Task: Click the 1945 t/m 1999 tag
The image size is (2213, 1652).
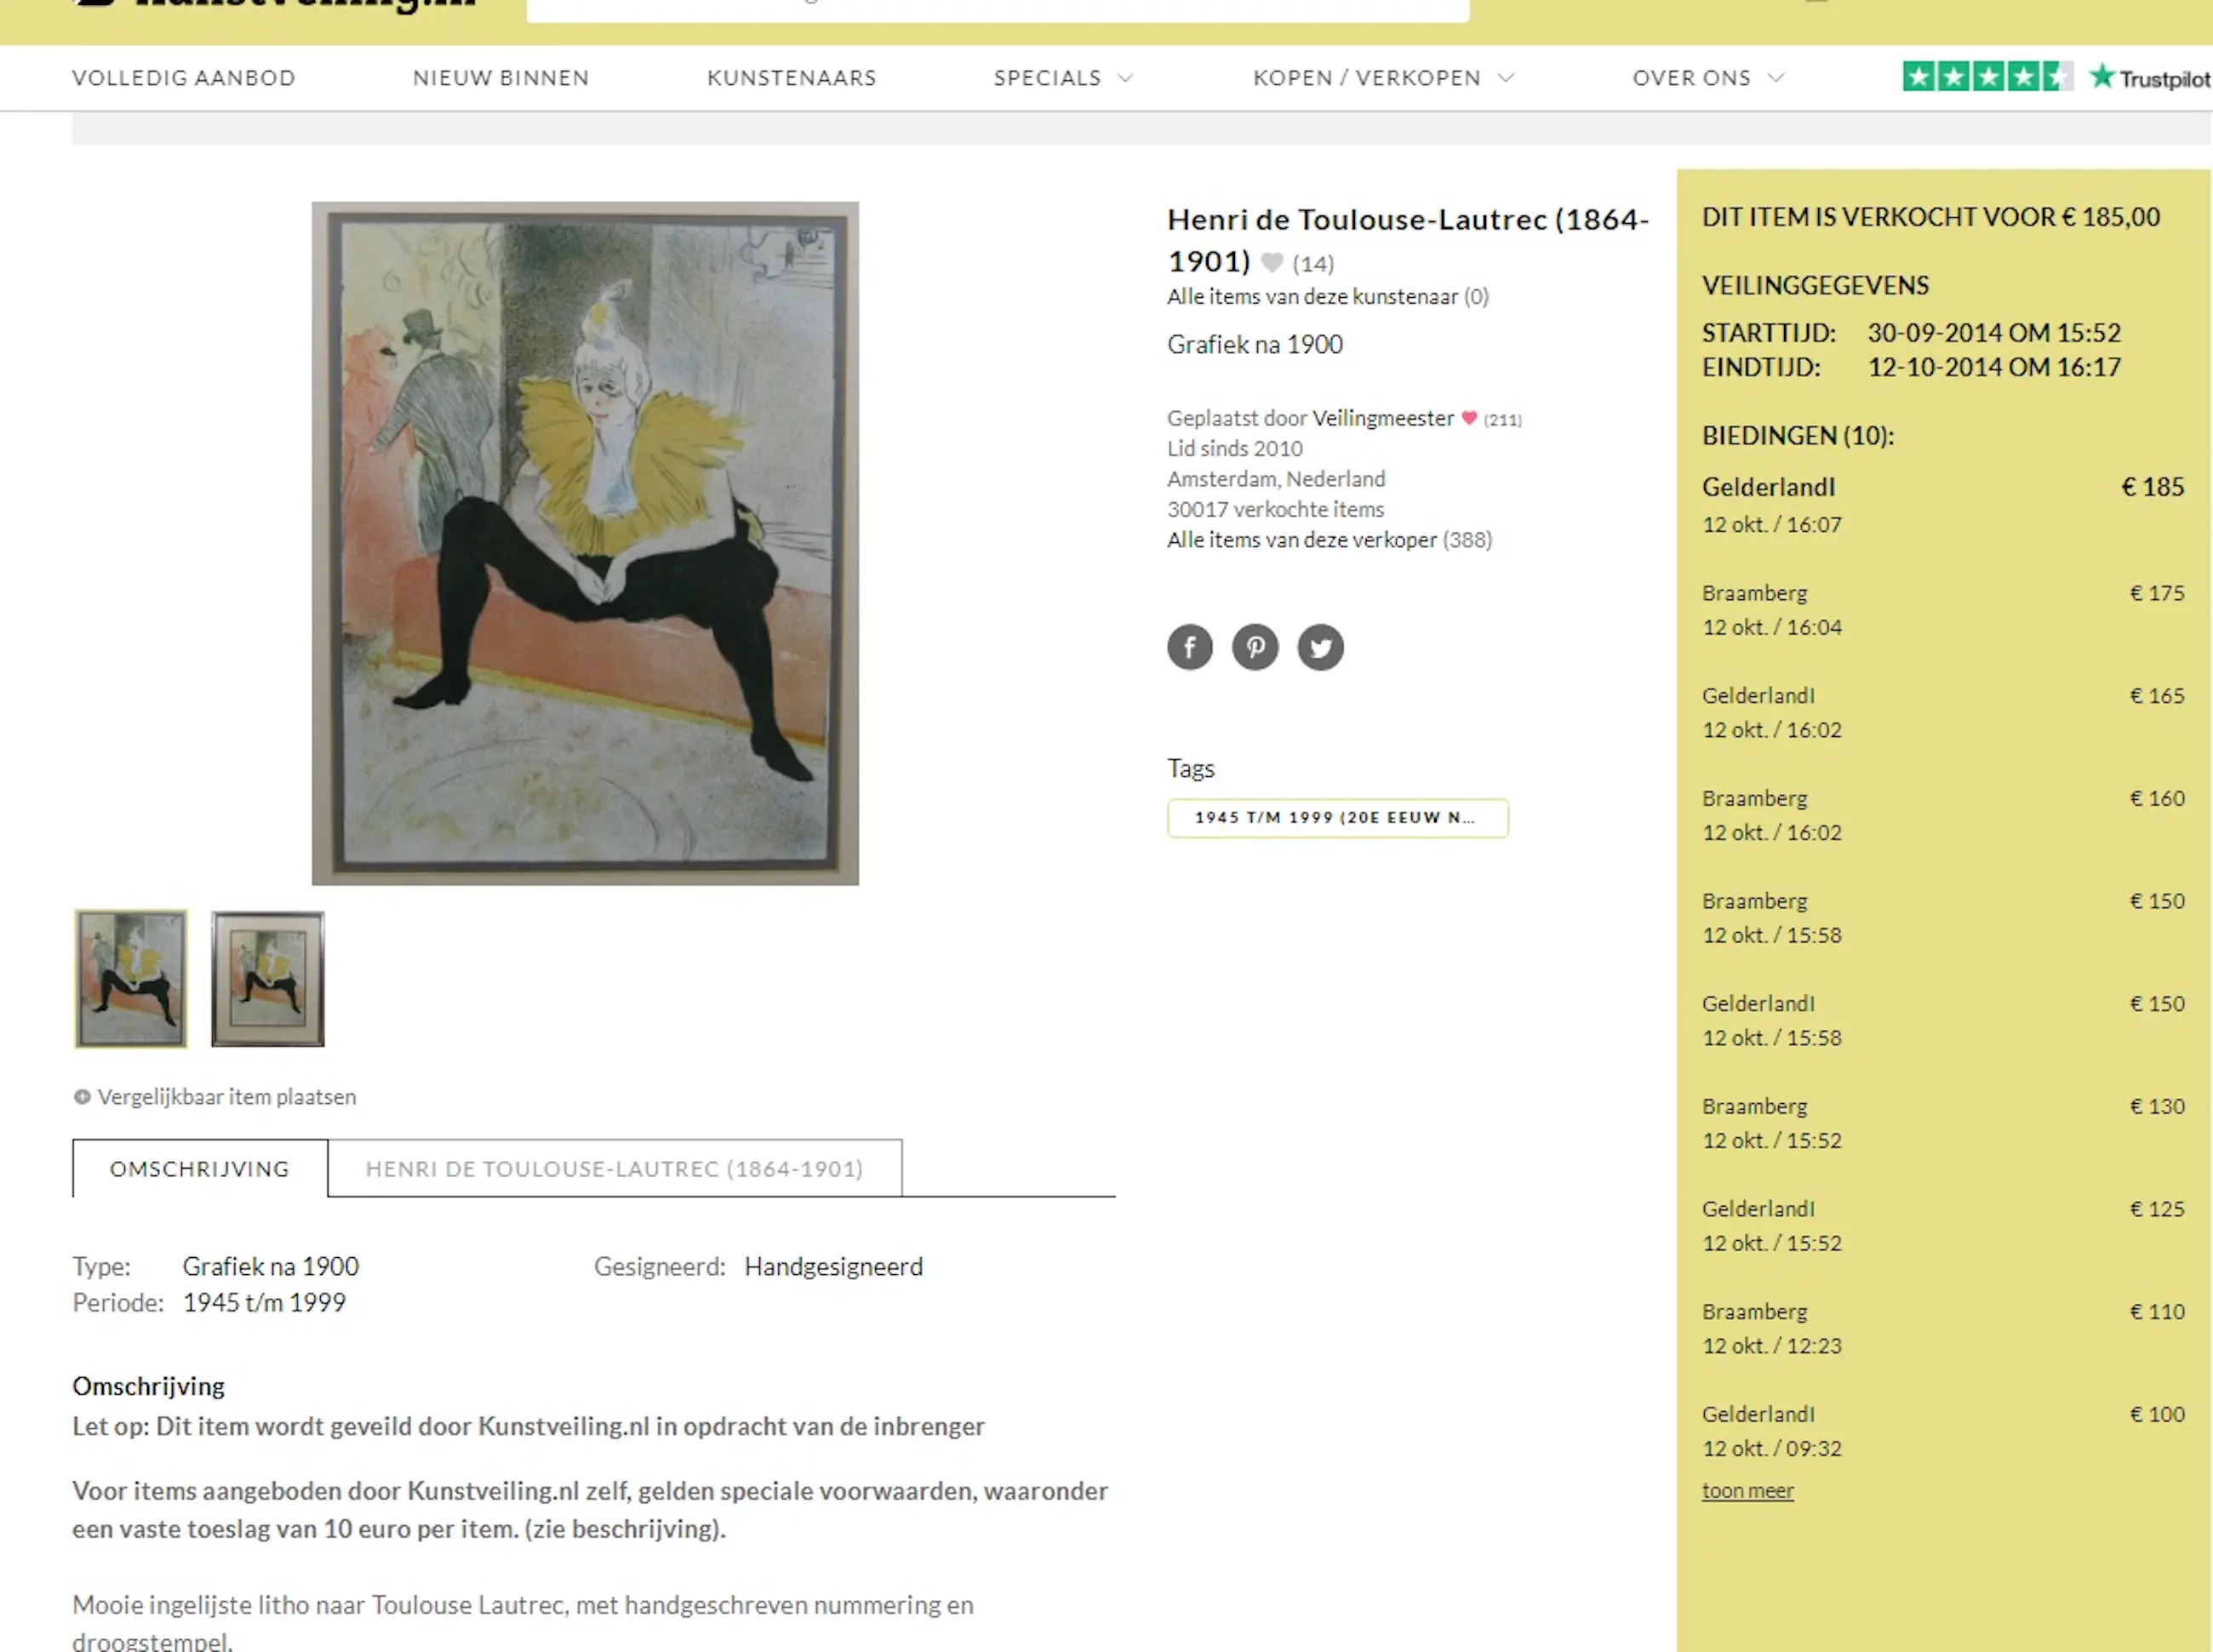Action: coord(1337,818)
